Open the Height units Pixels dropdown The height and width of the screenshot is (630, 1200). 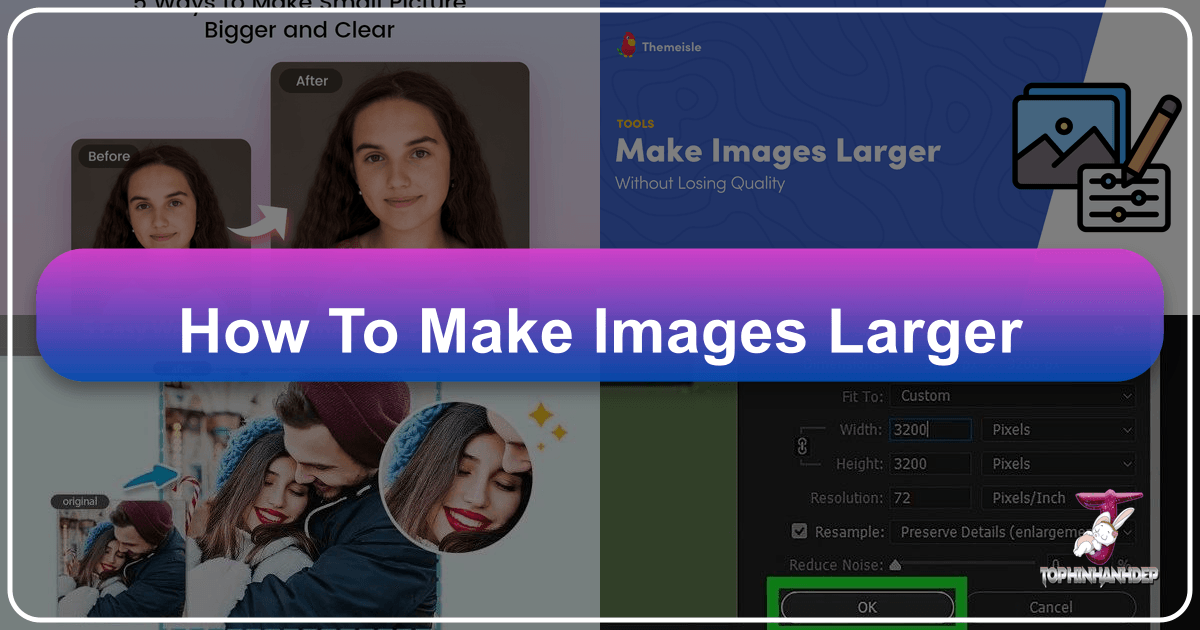[x=1058, y=463]
